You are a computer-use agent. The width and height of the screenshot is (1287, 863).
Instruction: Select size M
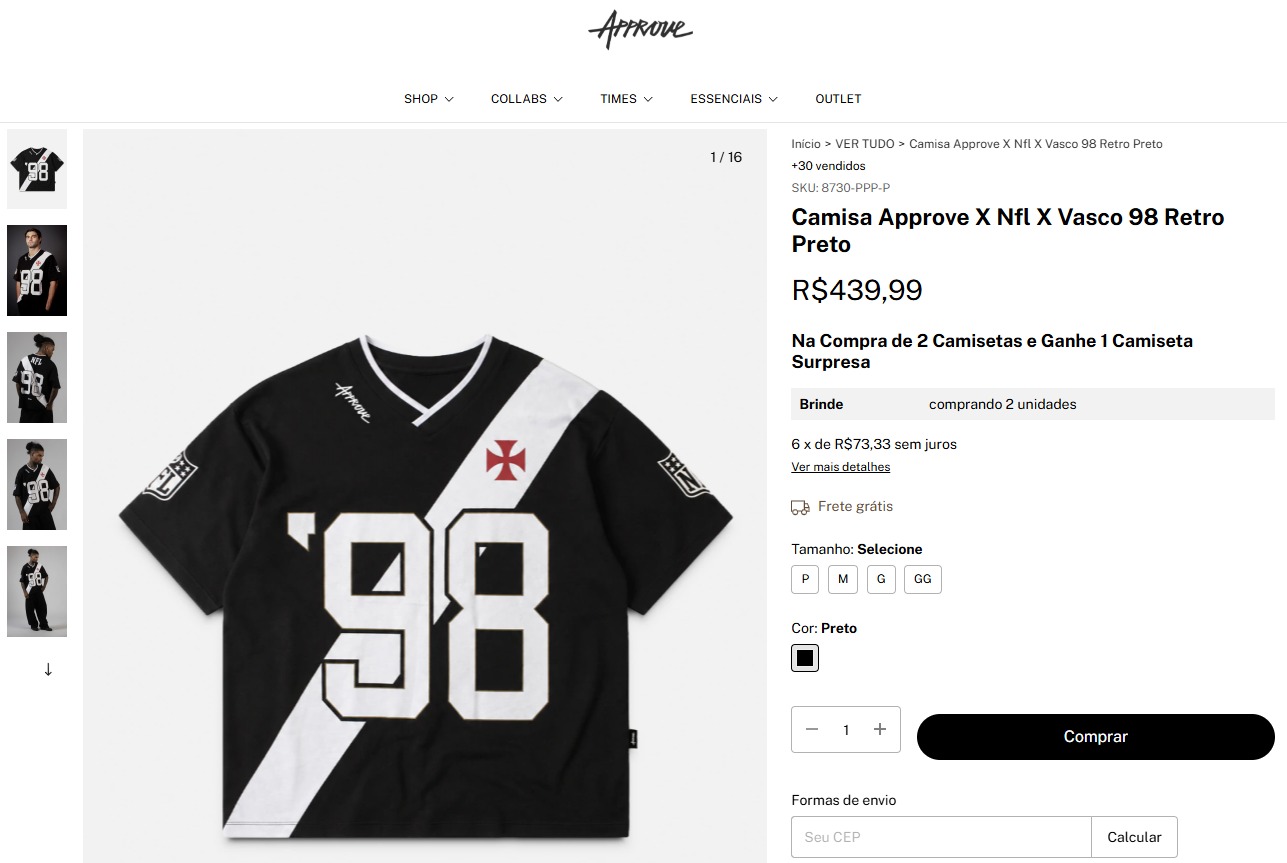coord(843,579)
